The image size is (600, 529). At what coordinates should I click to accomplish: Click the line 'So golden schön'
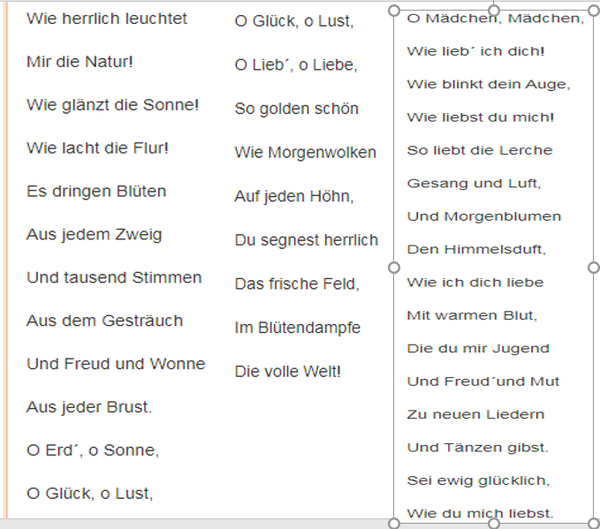click(296, 108)
